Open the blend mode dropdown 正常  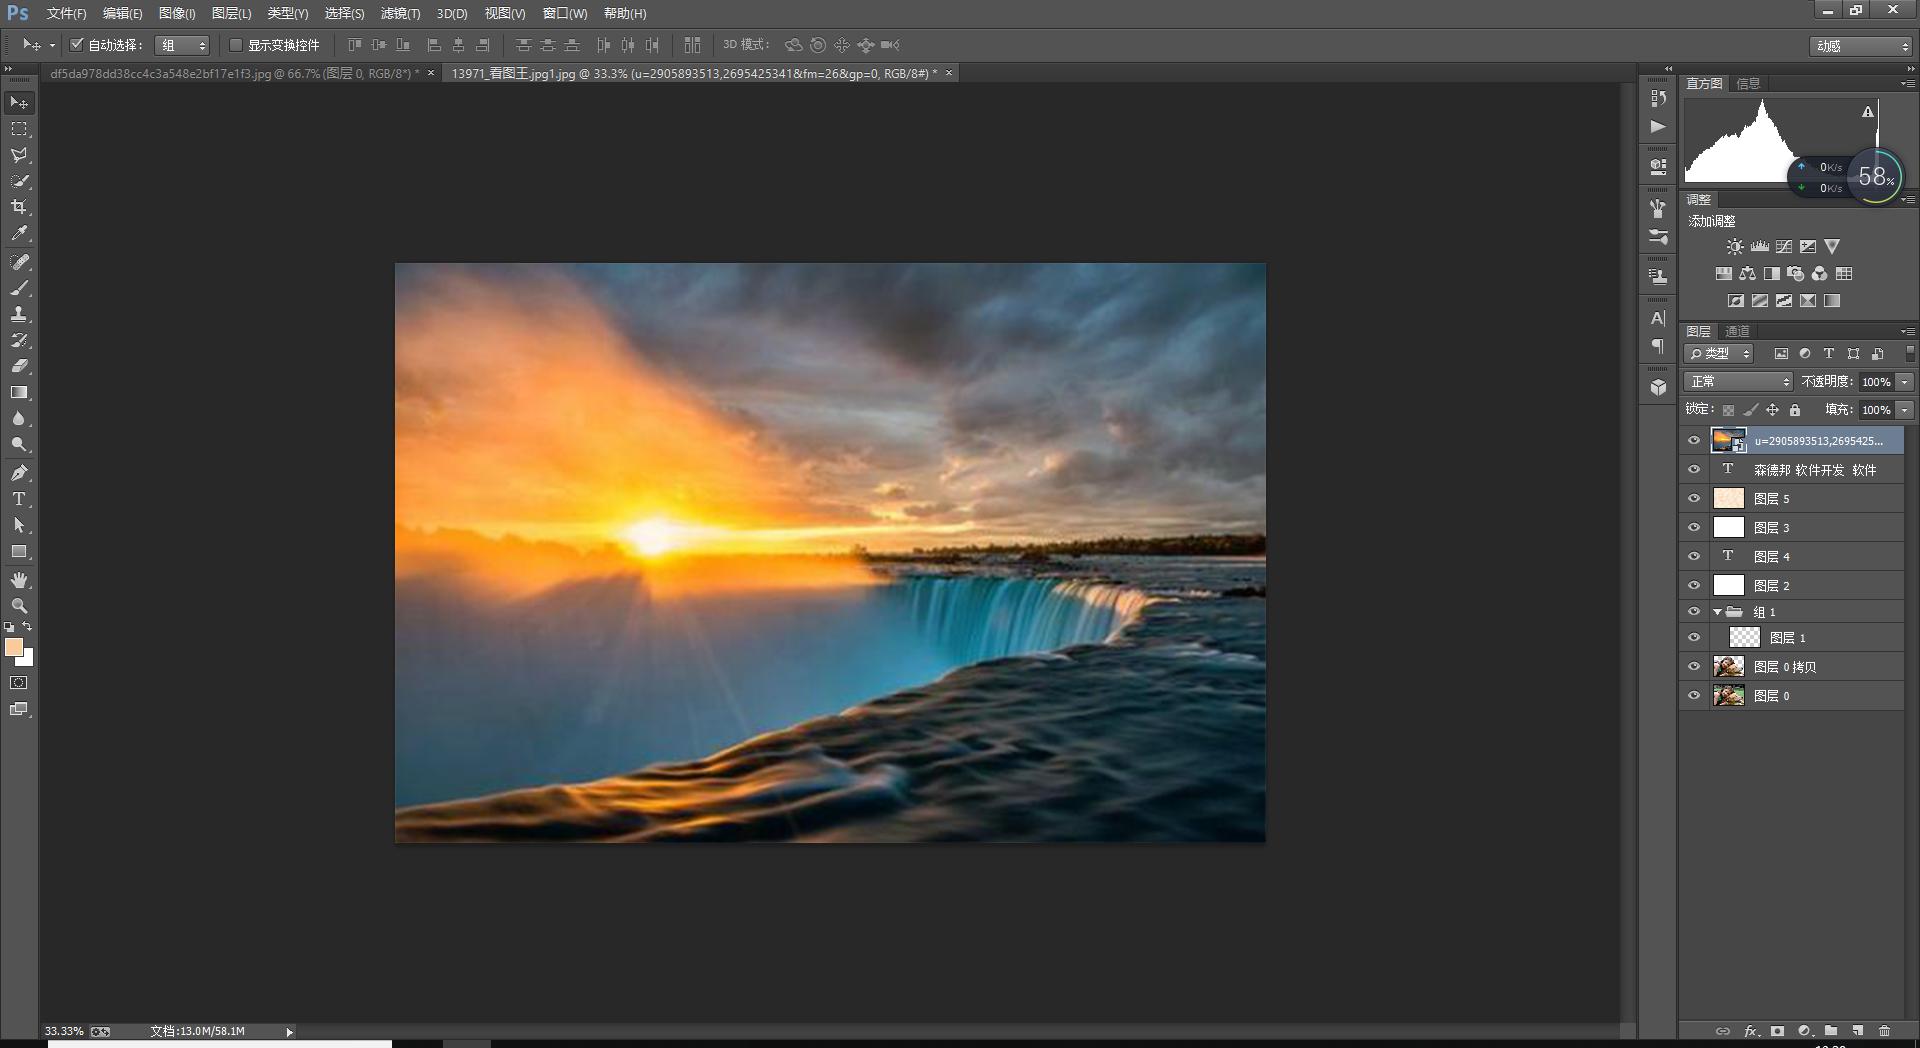(x=1739, y=382)
